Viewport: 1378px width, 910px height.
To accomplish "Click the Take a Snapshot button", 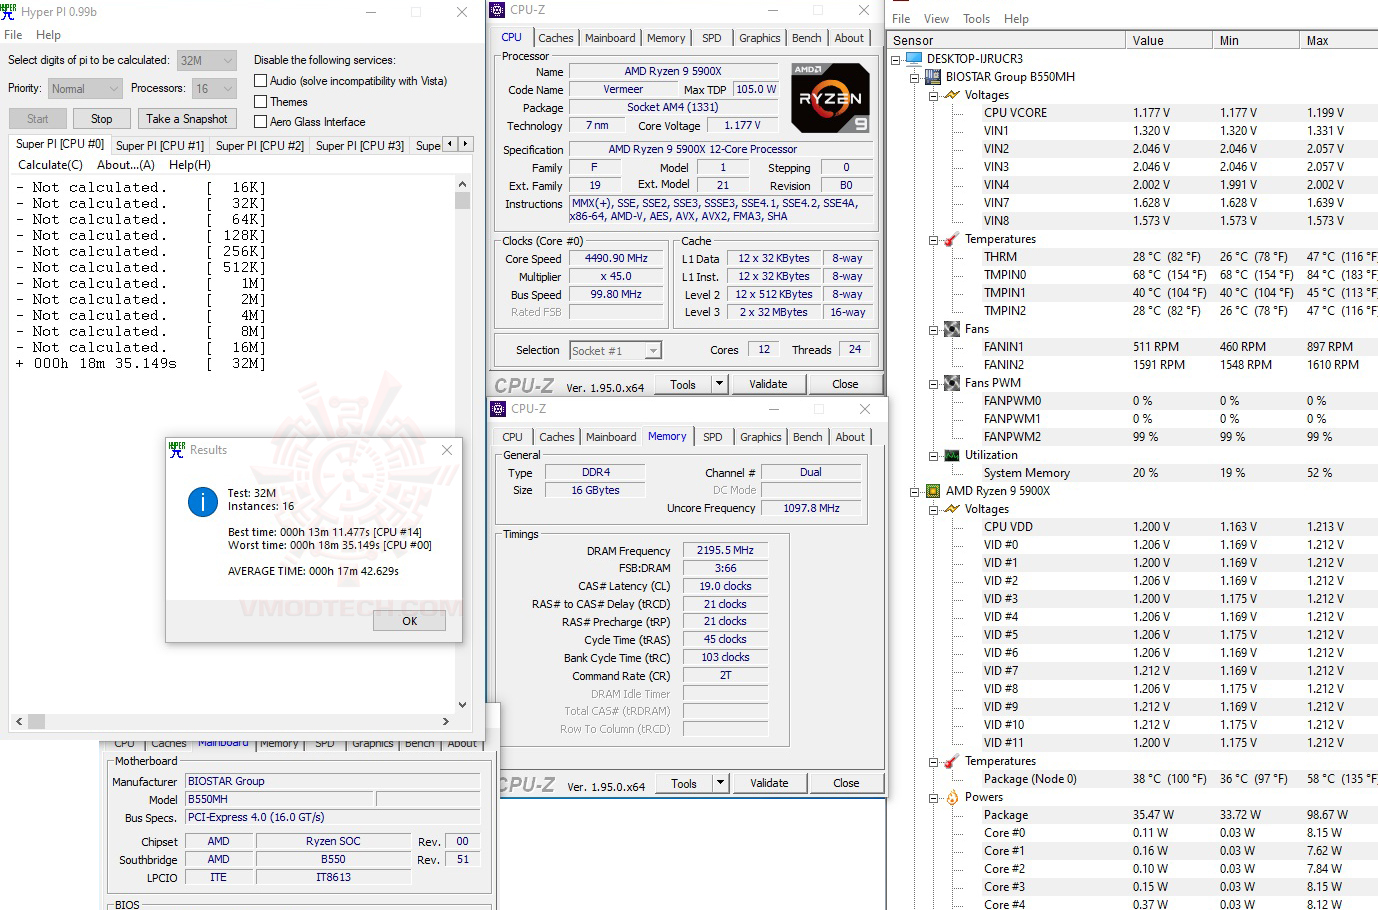I will point(187,119).
